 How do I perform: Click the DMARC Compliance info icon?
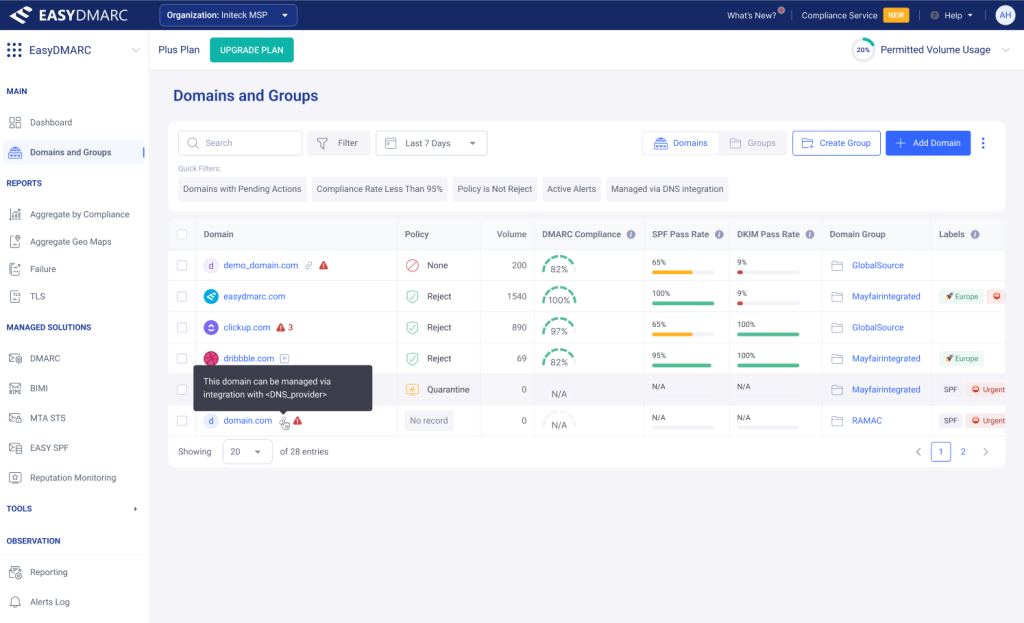click(x=630, y=235)
